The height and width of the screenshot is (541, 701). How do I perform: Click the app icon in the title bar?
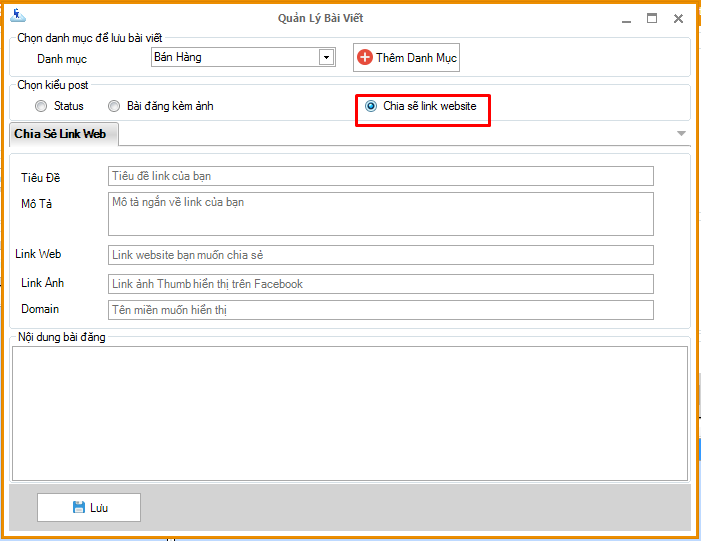[x=18, y=16]
